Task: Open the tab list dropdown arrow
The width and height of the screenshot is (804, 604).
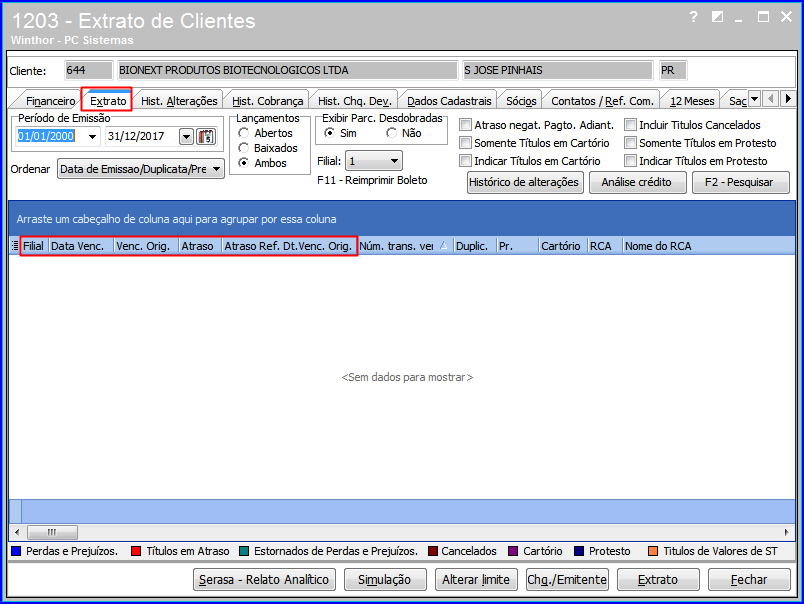Action: [x=754, y=98]
